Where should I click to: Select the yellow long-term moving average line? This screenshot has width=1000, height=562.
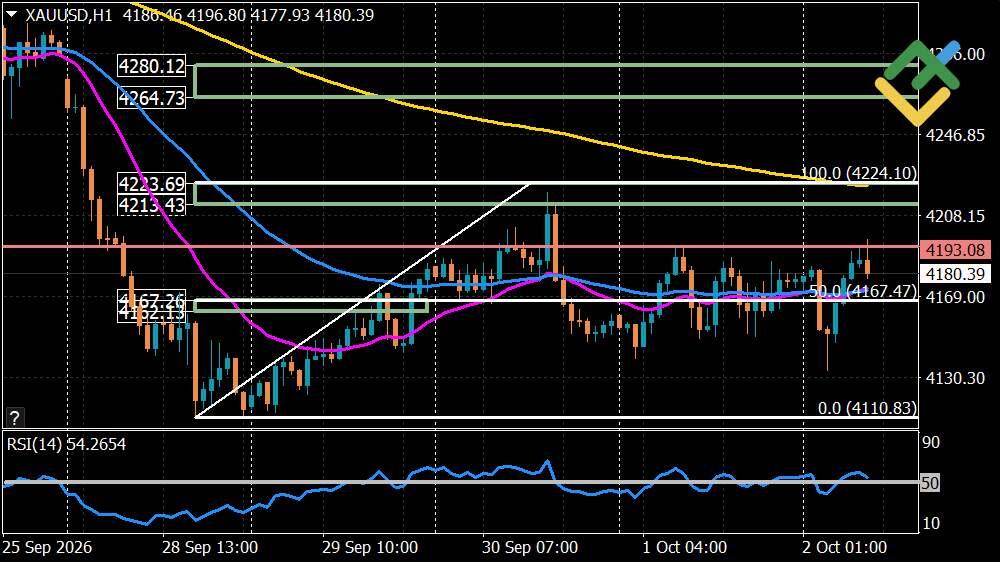[x=485, y=120]
